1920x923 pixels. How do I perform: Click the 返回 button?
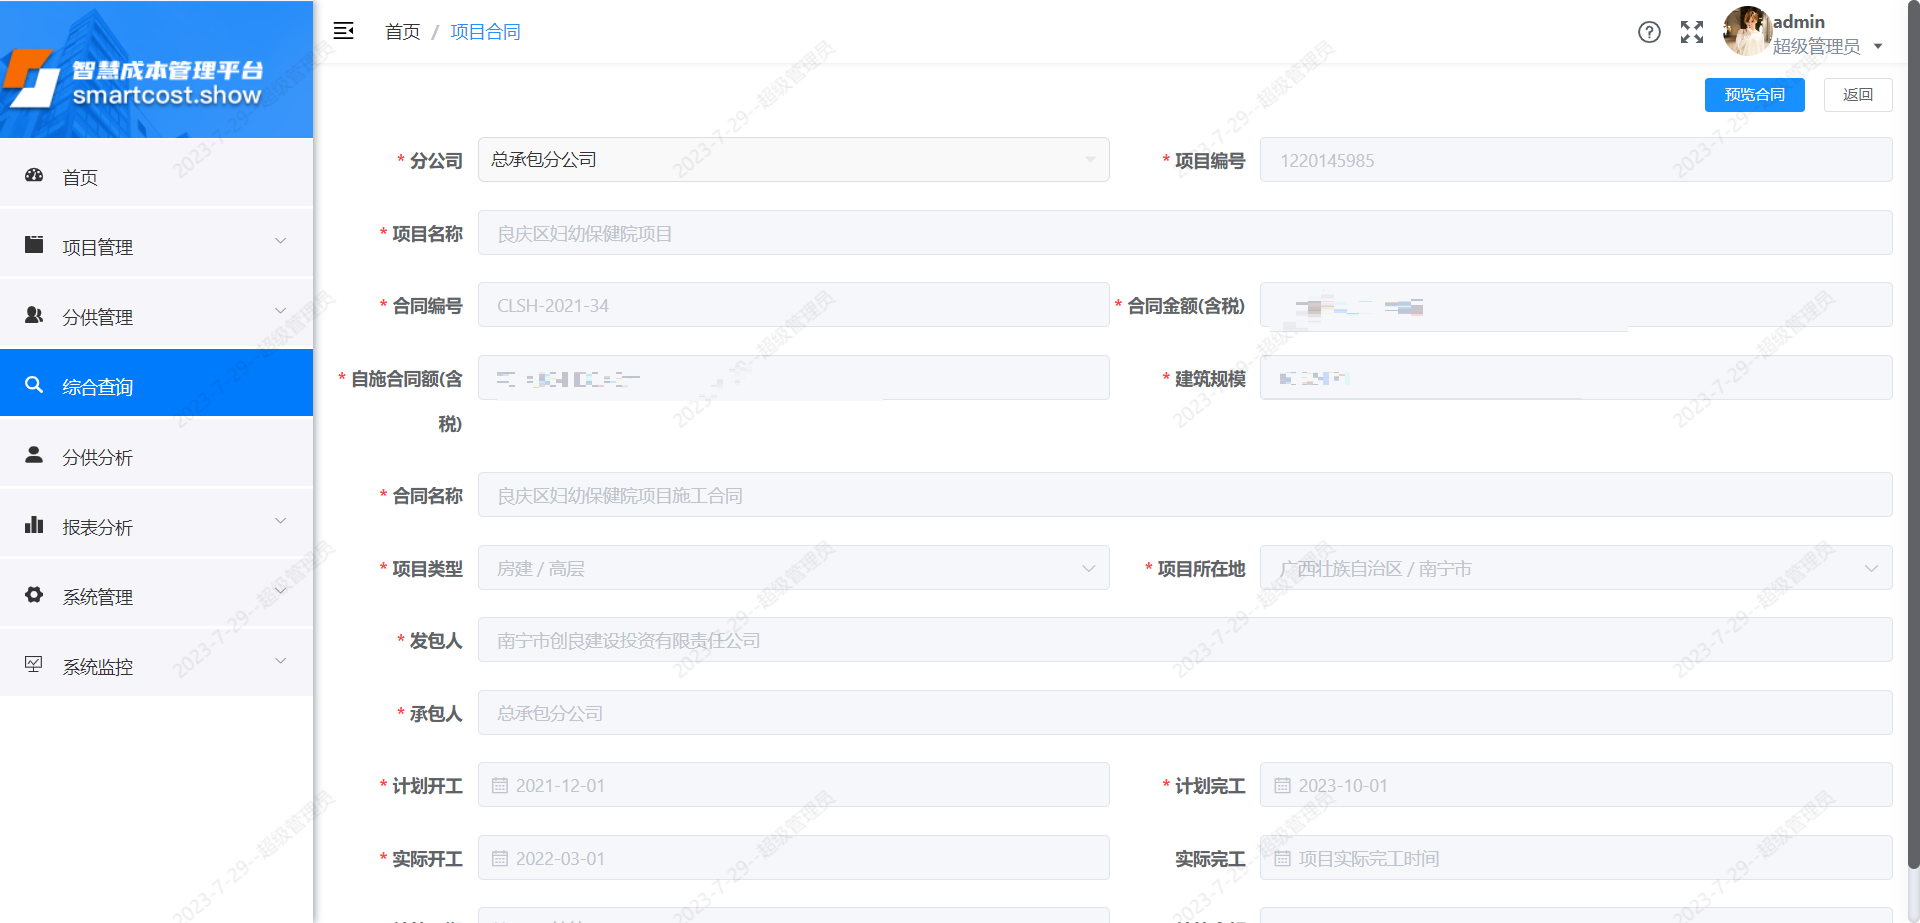click(1857, 94)
